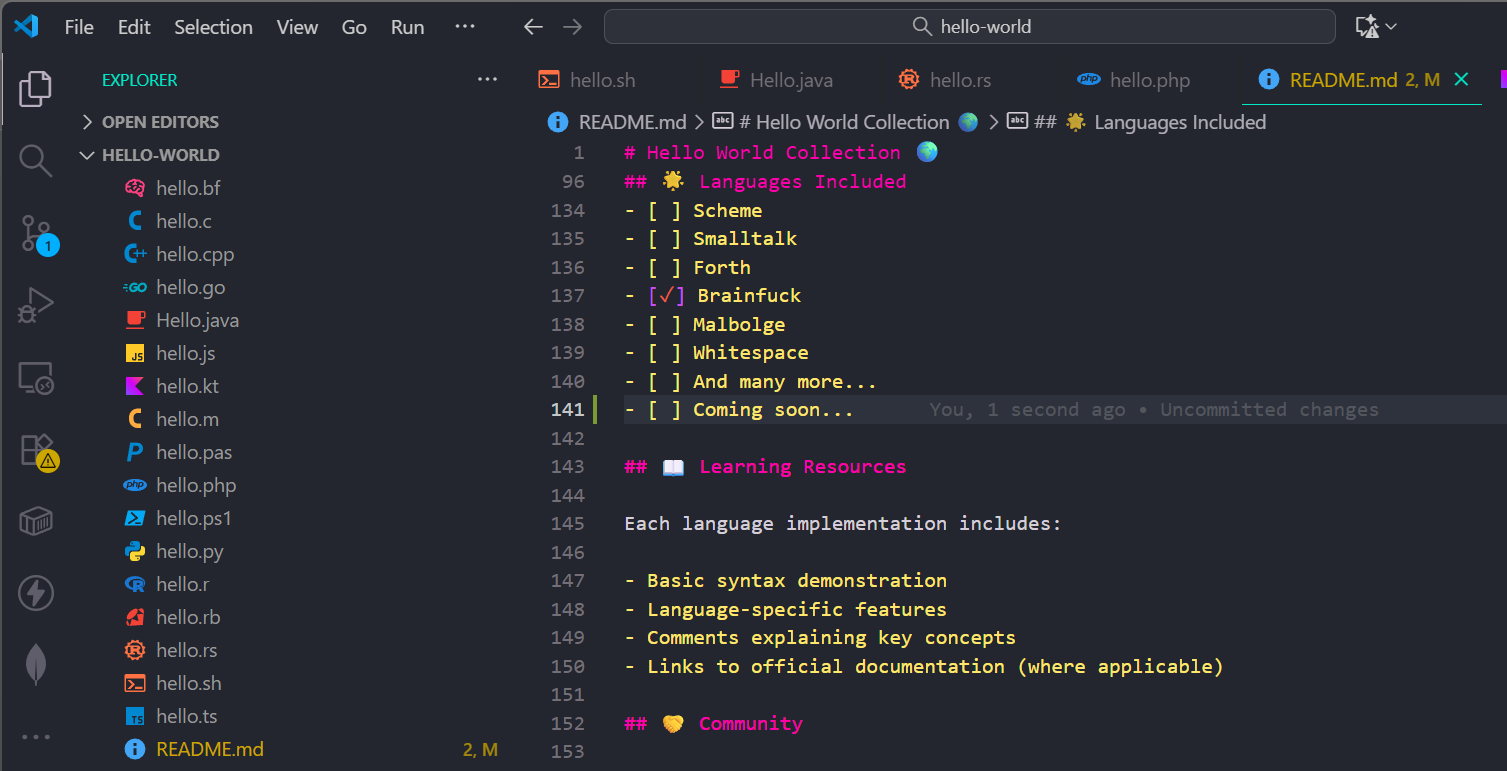Image resolution: width=1507 pixels, height=771 pixels.
Task: Close the README.md editor tab
Action: pos(1461,80)
